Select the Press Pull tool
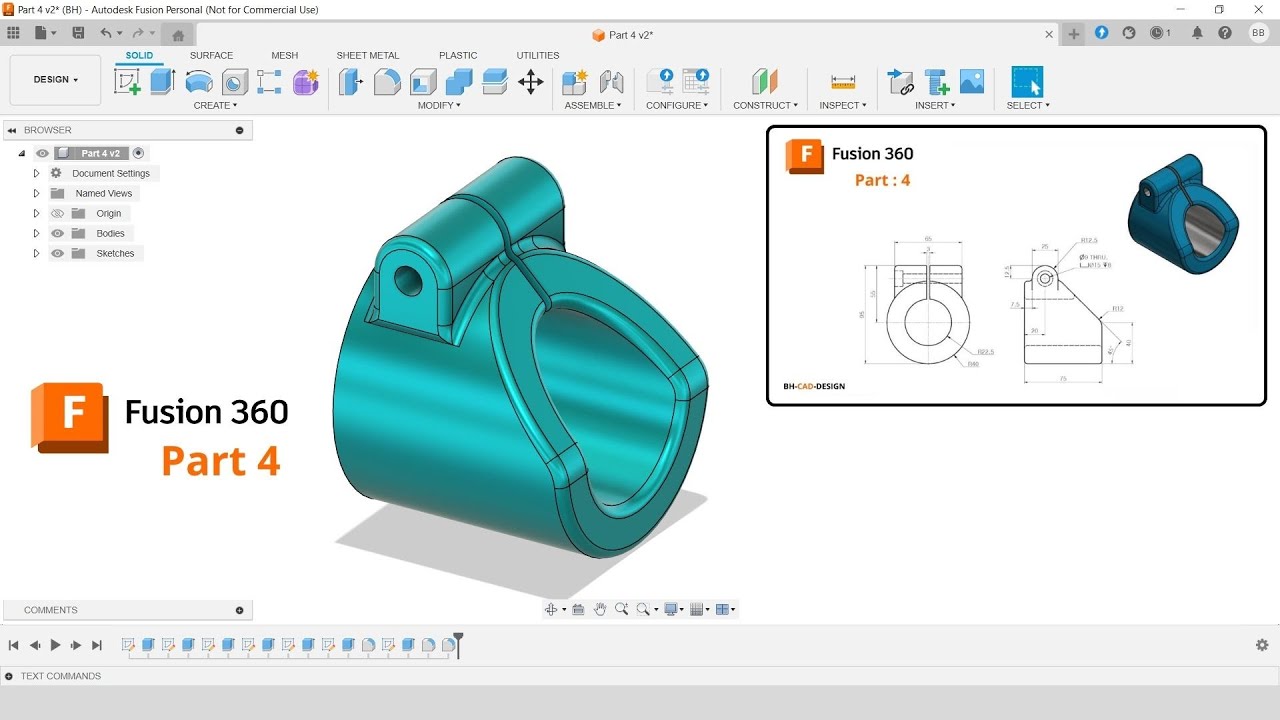1280x720 pixels. pos(351,82)
